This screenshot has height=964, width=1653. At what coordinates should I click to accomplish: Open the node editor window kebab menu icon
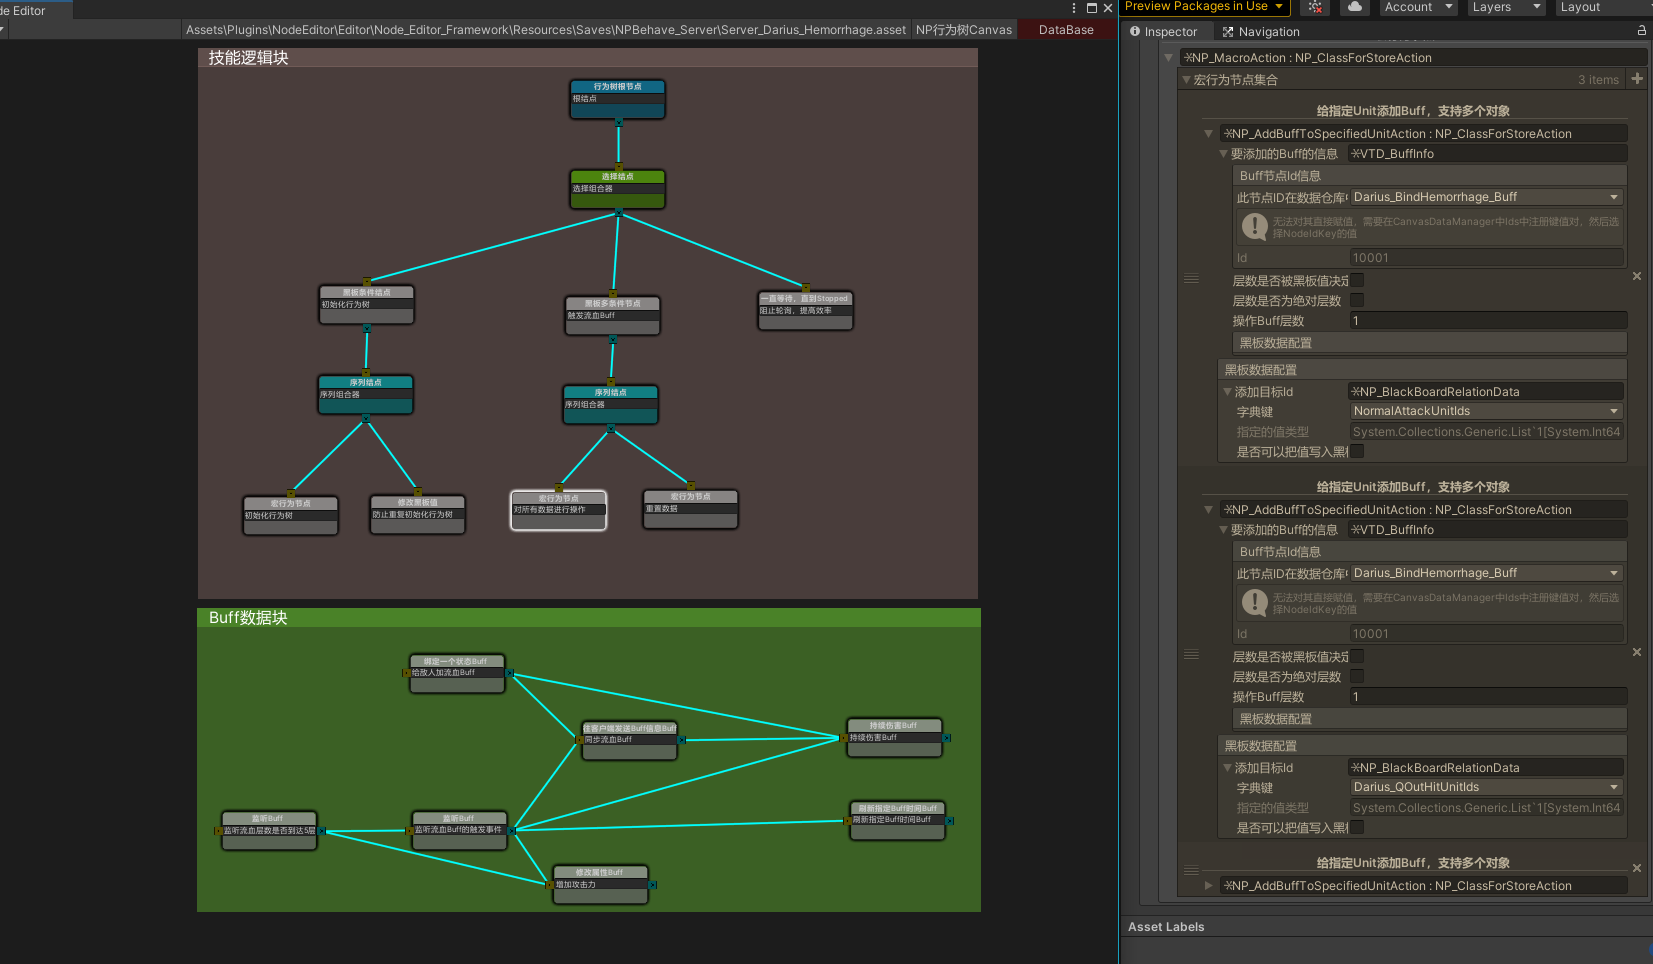point(1073,8)
